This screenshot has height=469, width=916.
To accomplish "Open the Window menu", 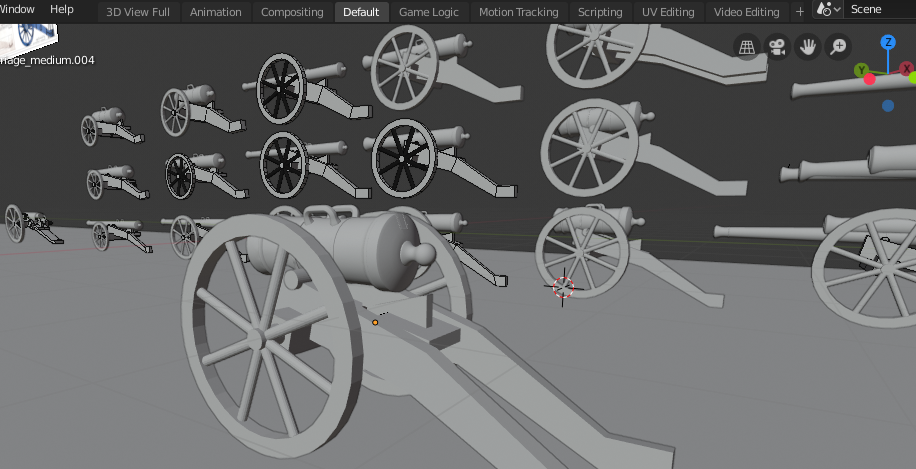I will [x=17, y=9].
